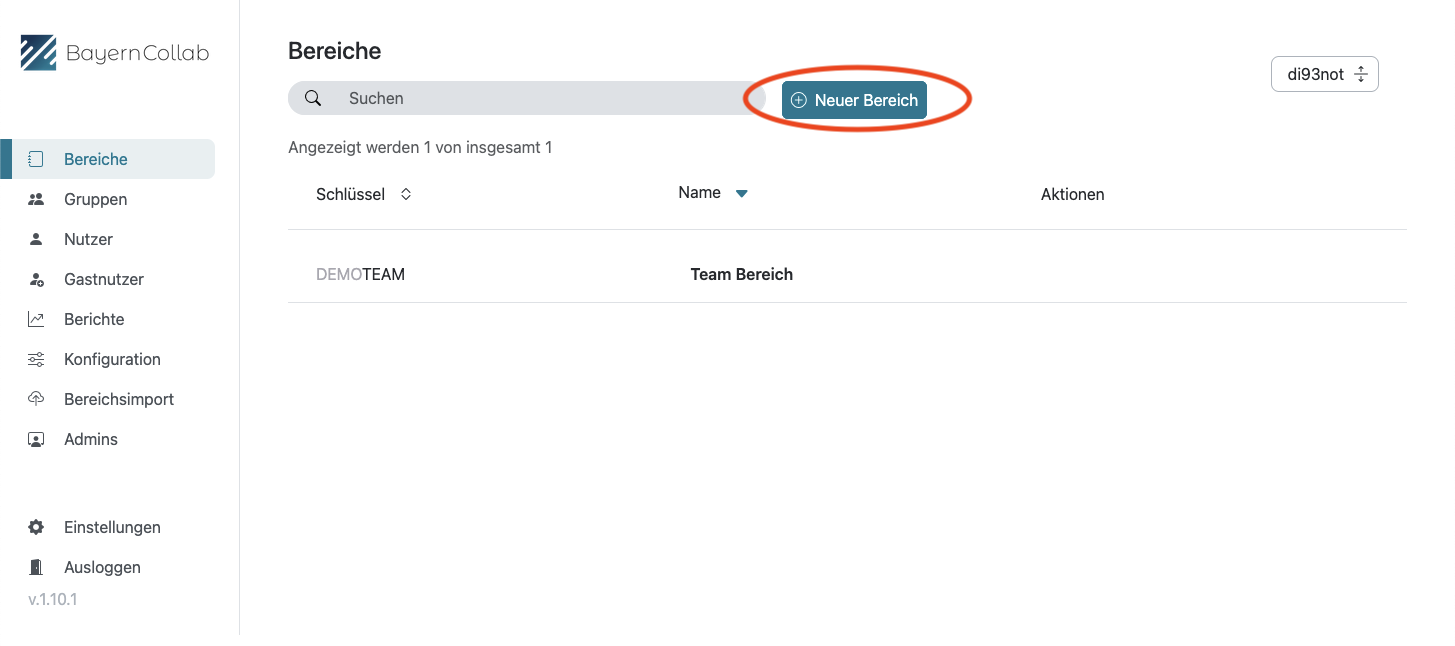Click the Bereichsimport cloud upload icon

36,399
